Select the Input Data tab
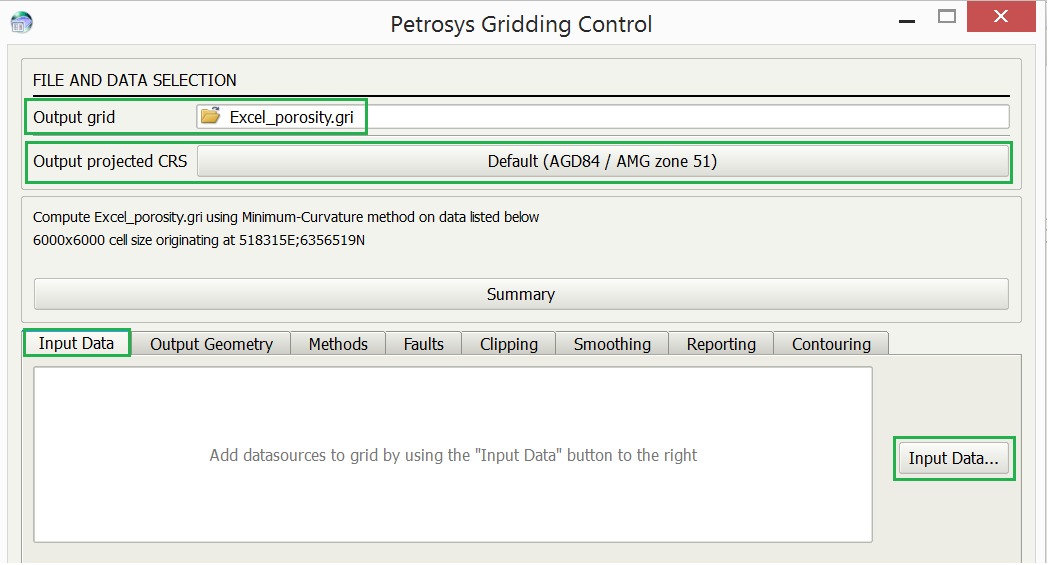1048x565 pixels. pyautogui.click(x=77, y=343)
